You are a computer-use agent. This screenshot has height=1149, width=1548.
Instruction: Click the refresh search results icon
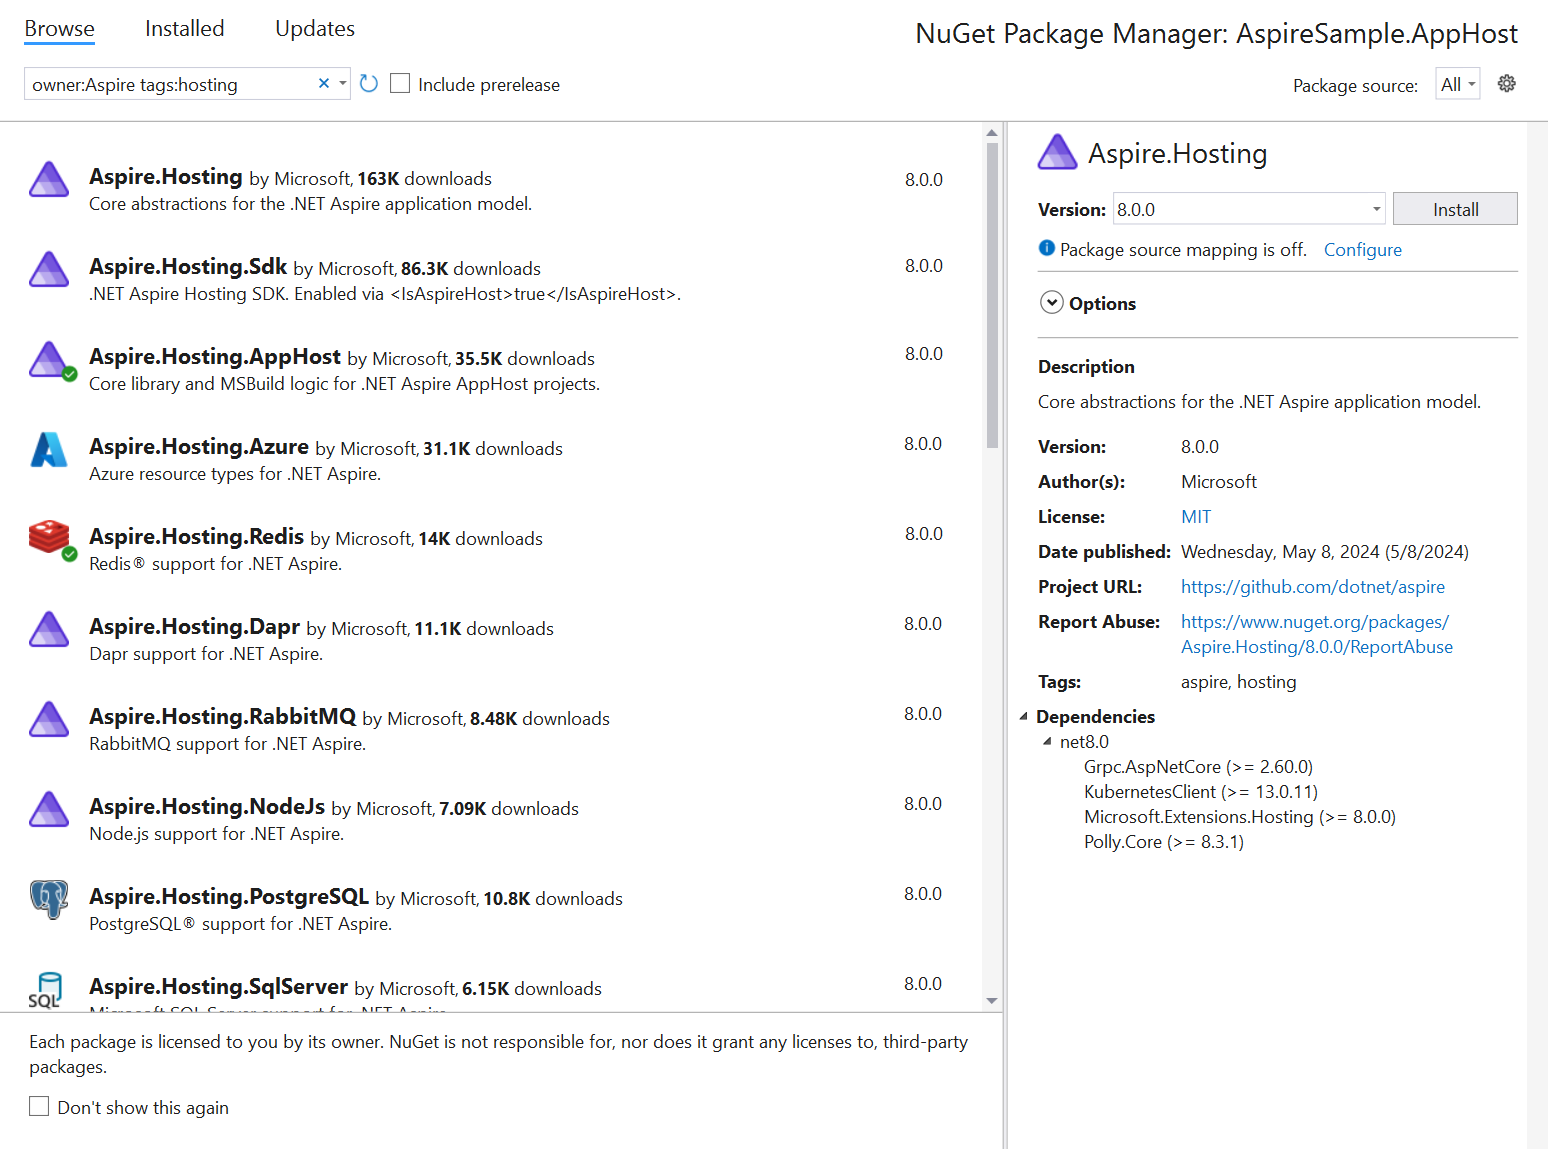pos(368,83)
